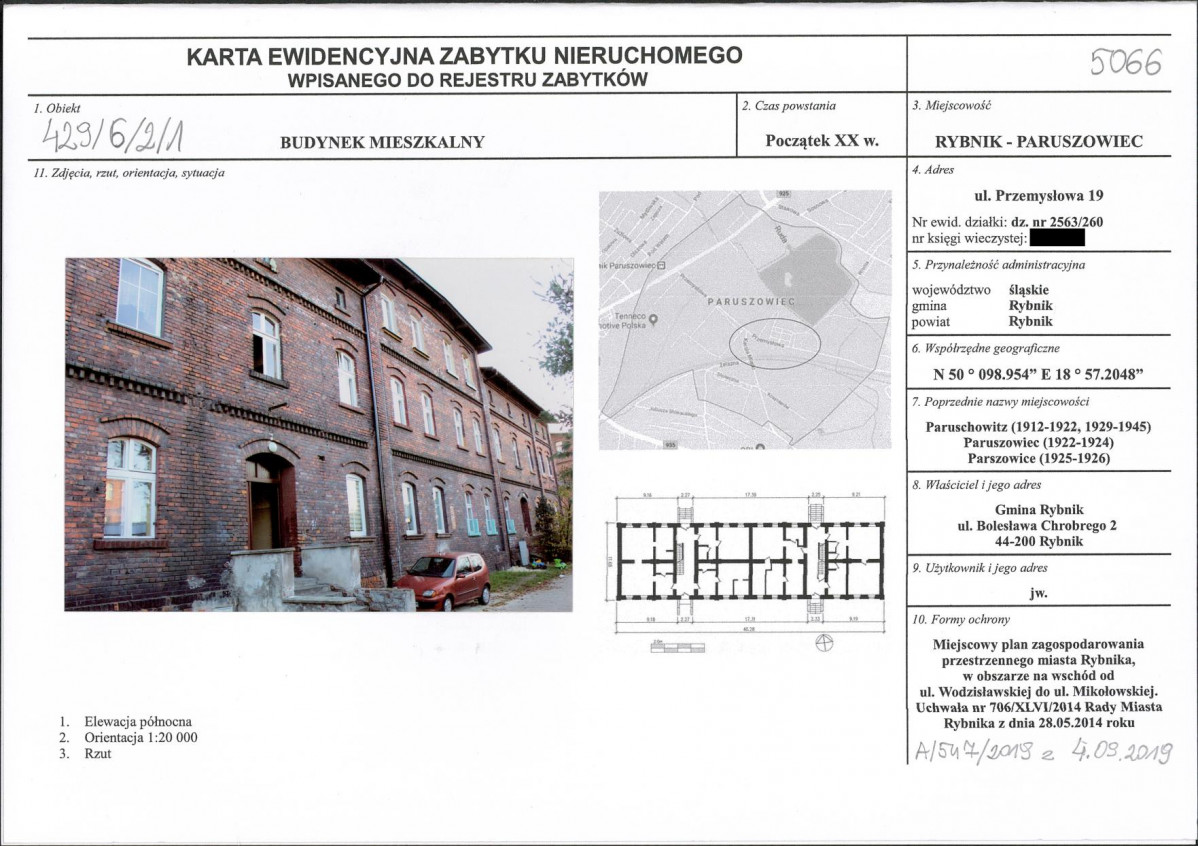The height and width of the screenshot is (846, 1198).
Task: Click the label '2. Czas powstania'
Action: (x=788, y=106)
